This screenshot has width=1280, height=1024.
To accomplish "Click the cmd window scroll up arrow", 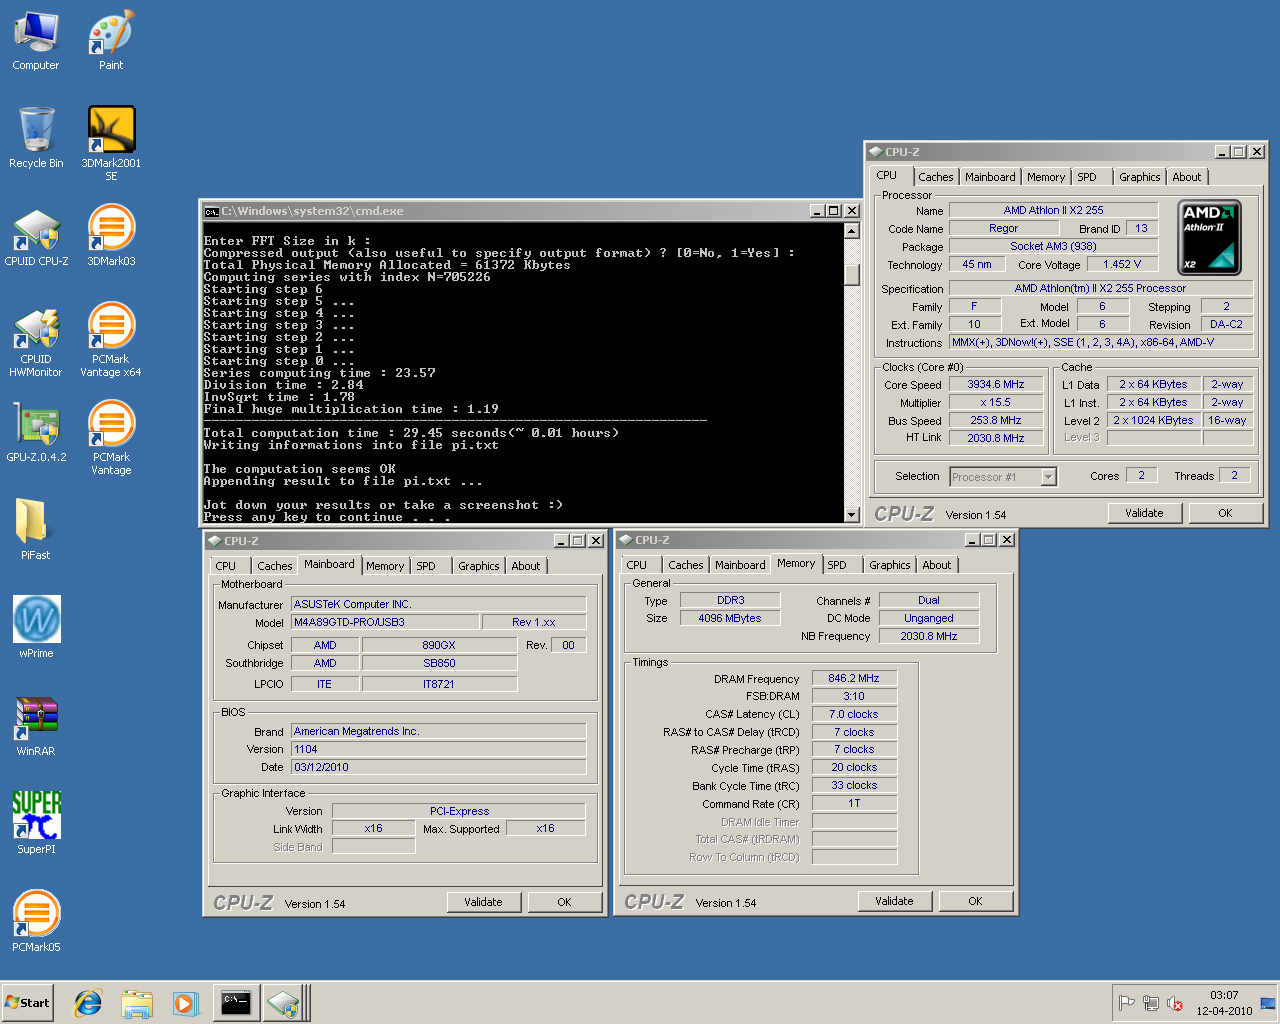I will [x=852, y=231].
